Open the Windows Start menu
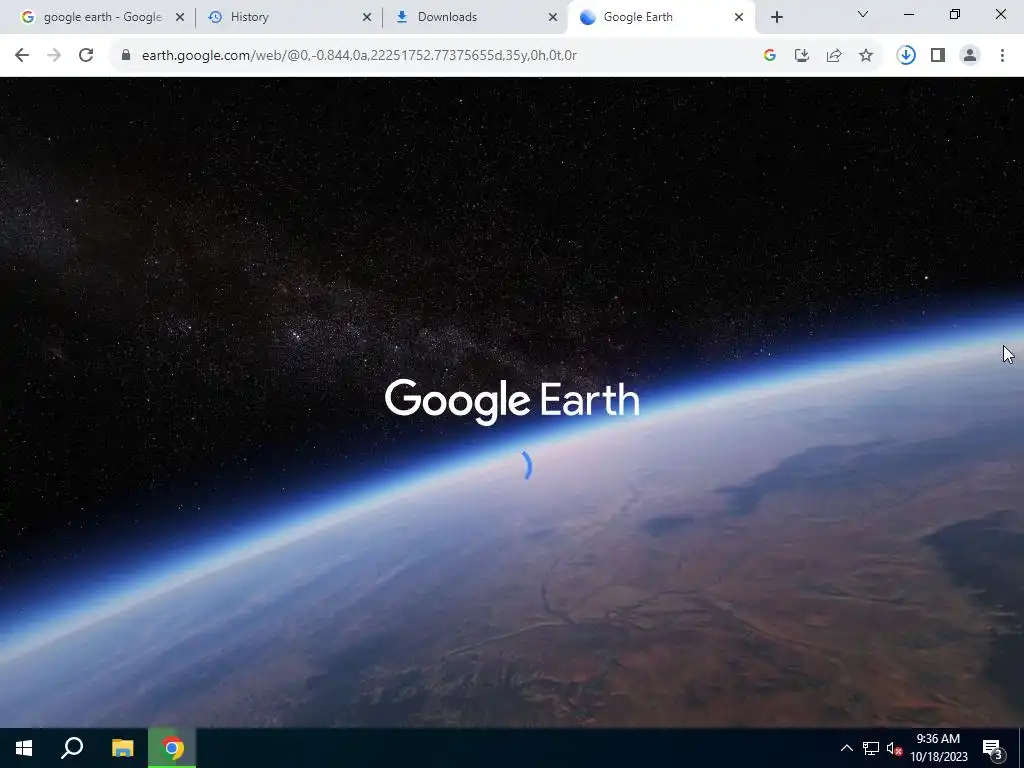1024x768 pixels. [x=24, y=748]
